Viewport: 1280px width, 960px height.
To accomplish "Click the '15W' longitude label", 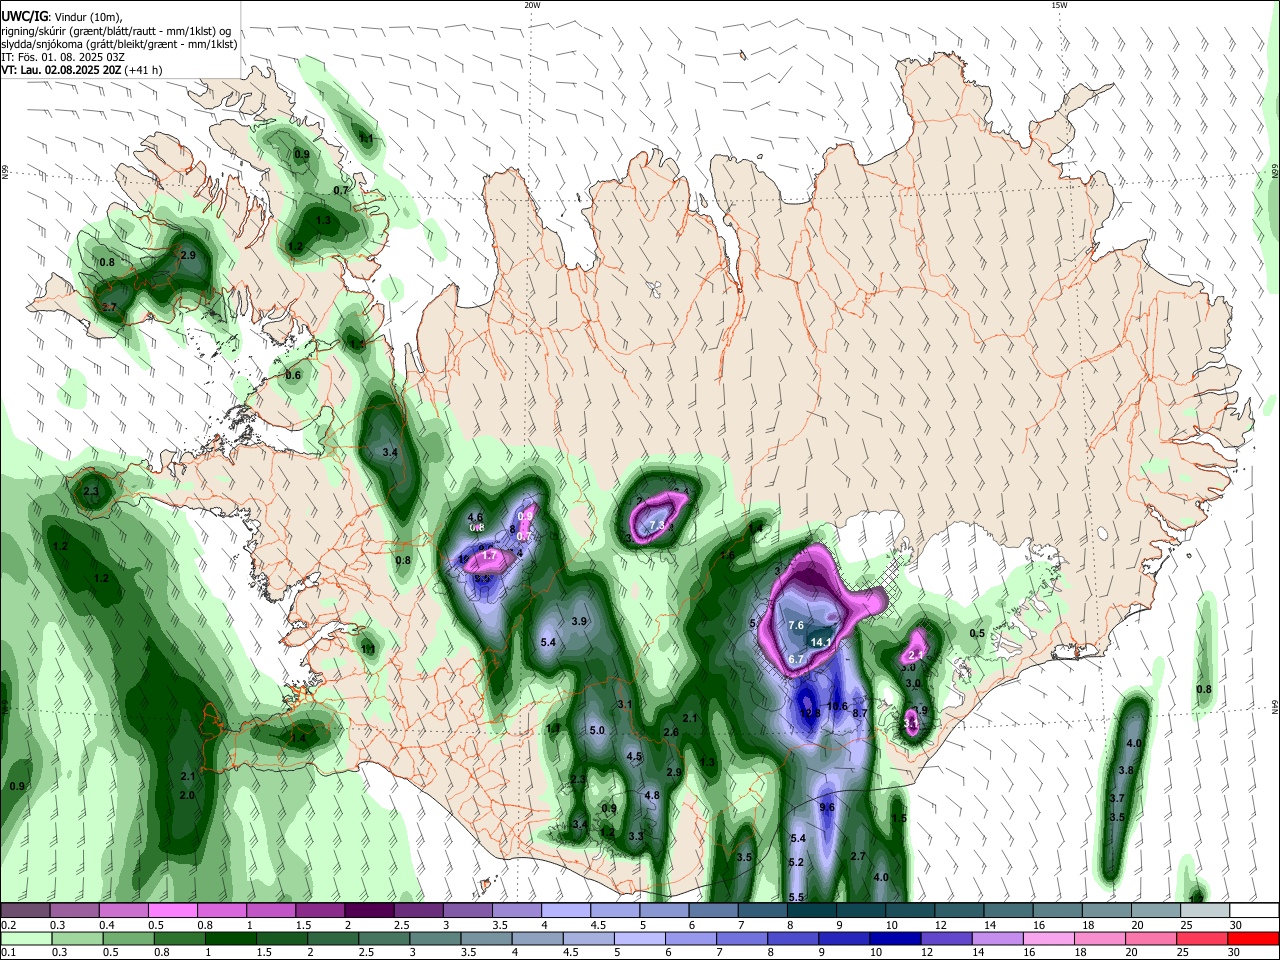I will click(x=1059, y=5).
